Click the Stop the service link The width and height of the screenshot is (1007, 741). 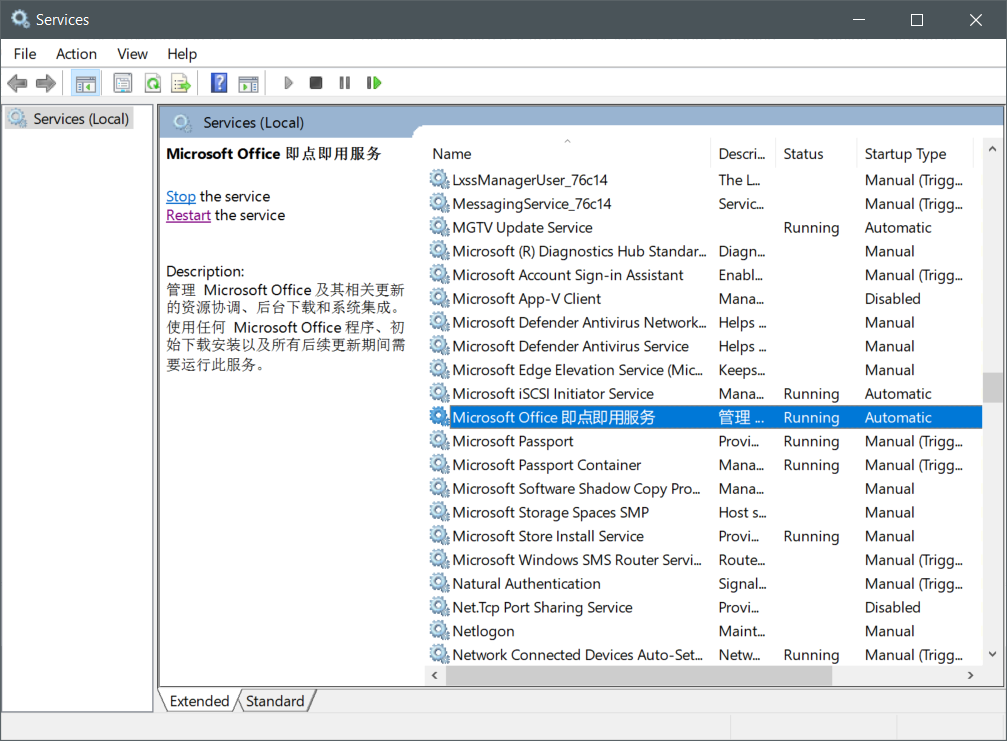181,197
